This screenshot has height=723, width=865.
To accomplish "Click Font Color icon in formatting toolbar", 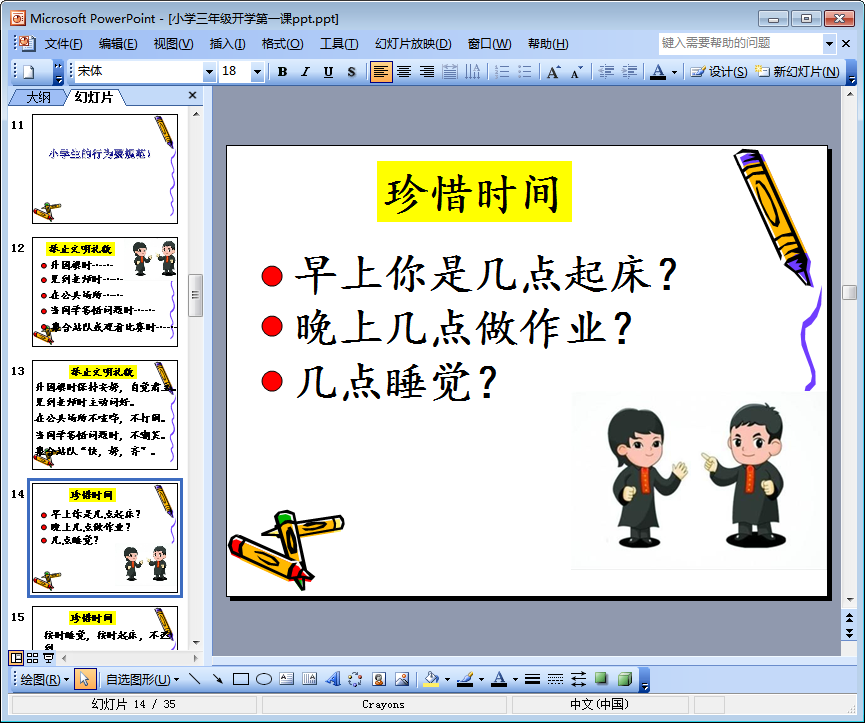I will [x=658, y=72].
